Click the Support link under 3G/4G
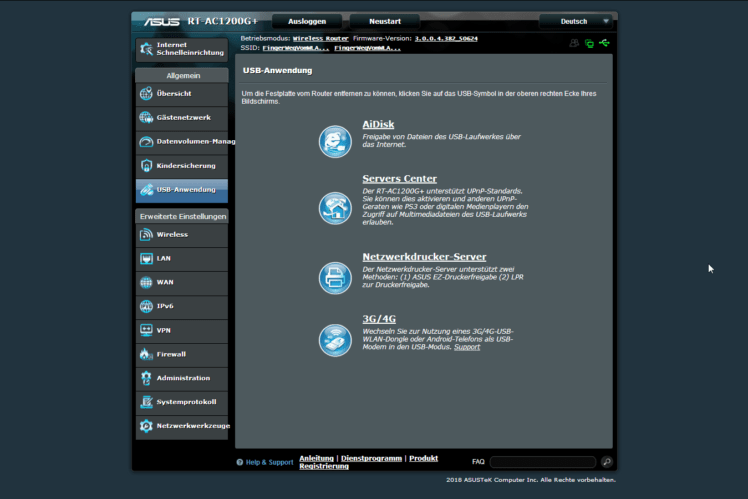This screenshot has width=748, height=499. tap(467, 347)
